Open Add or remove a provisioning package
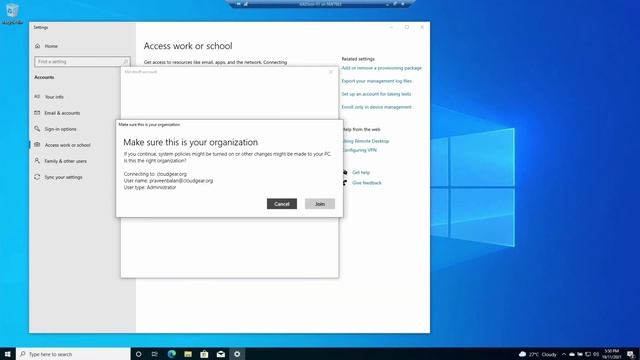Image resolution: width=640 pixels, height=360 pixels. click(x=381, y=68)
